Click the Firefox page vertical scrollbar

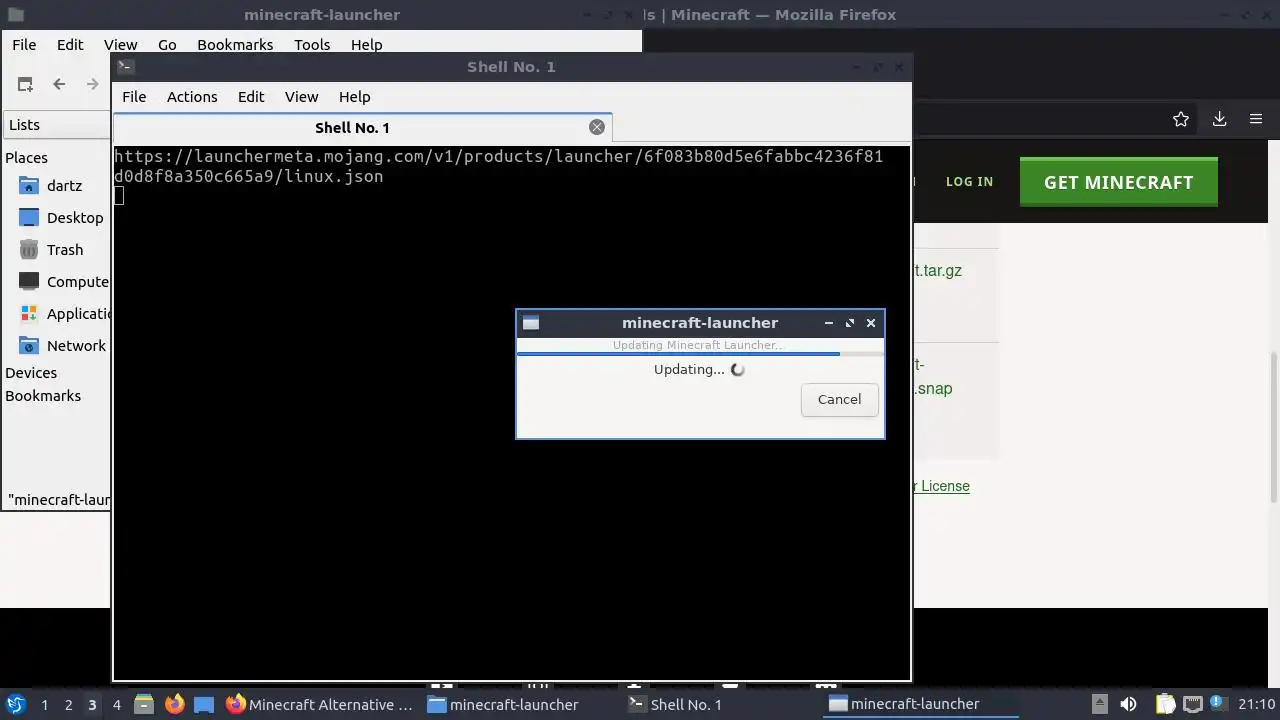tap(1274, 426)
